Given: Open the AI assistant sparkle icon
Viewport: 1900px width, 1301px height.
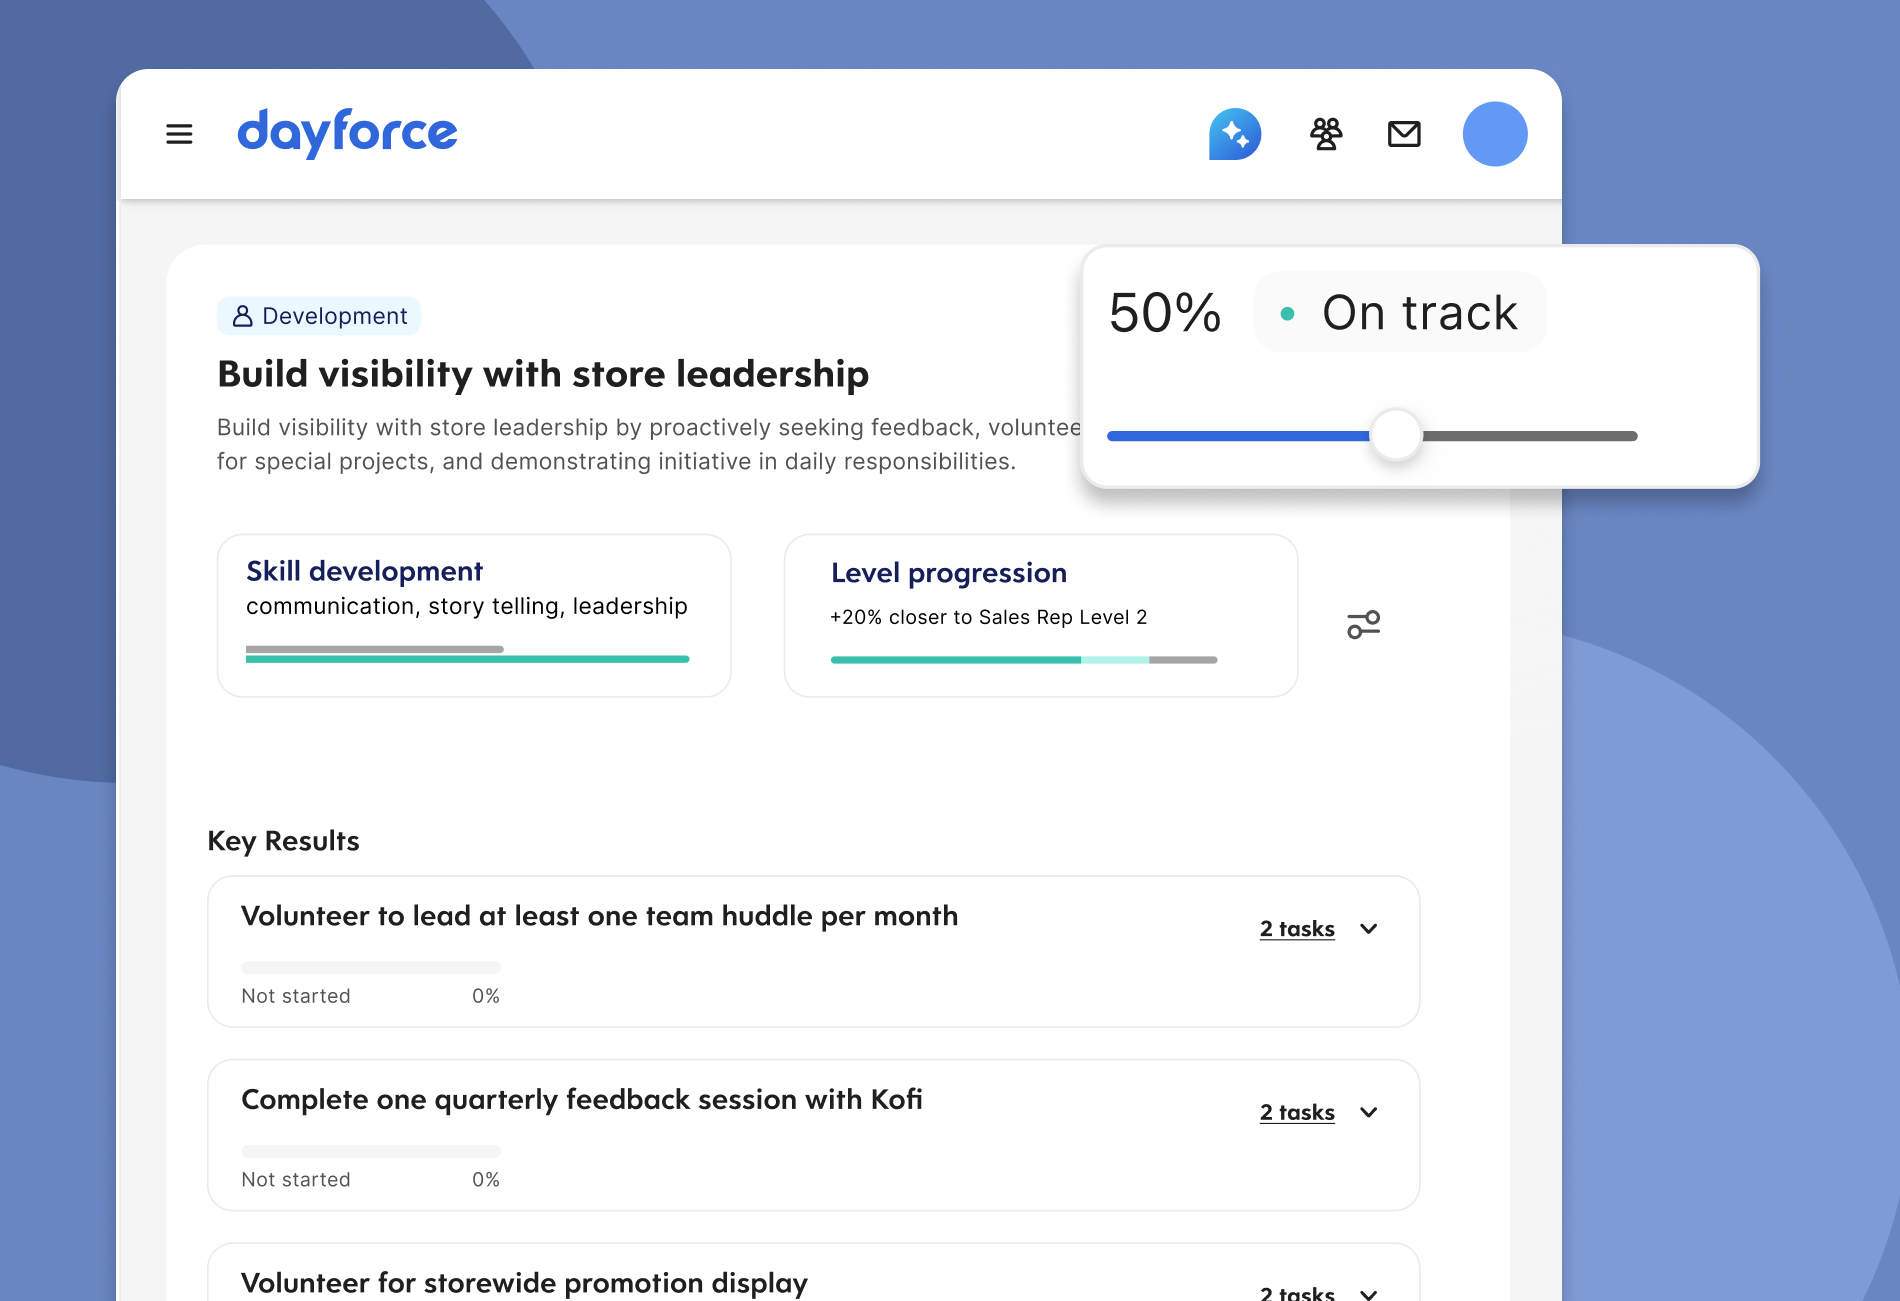Looking at the screenshot, I should [x=1235, y=134].
